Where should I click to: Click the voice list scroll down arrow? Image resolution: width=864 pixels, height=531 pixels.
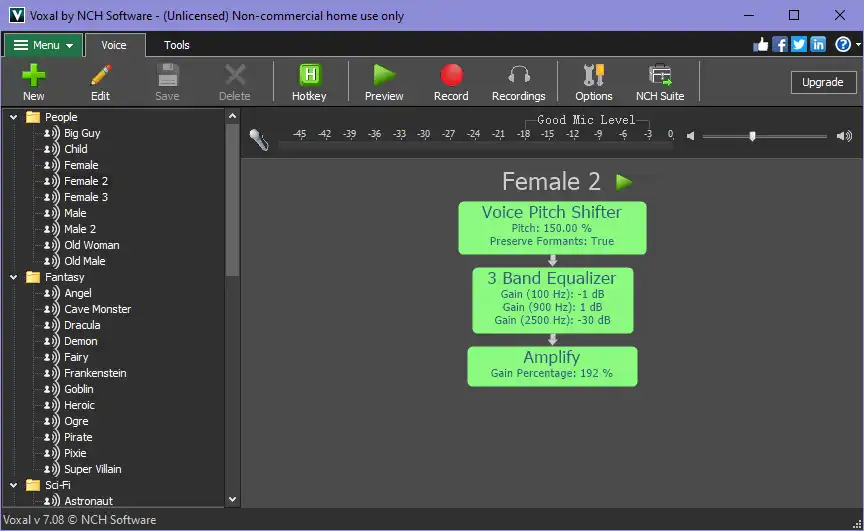tap(233, 500)
